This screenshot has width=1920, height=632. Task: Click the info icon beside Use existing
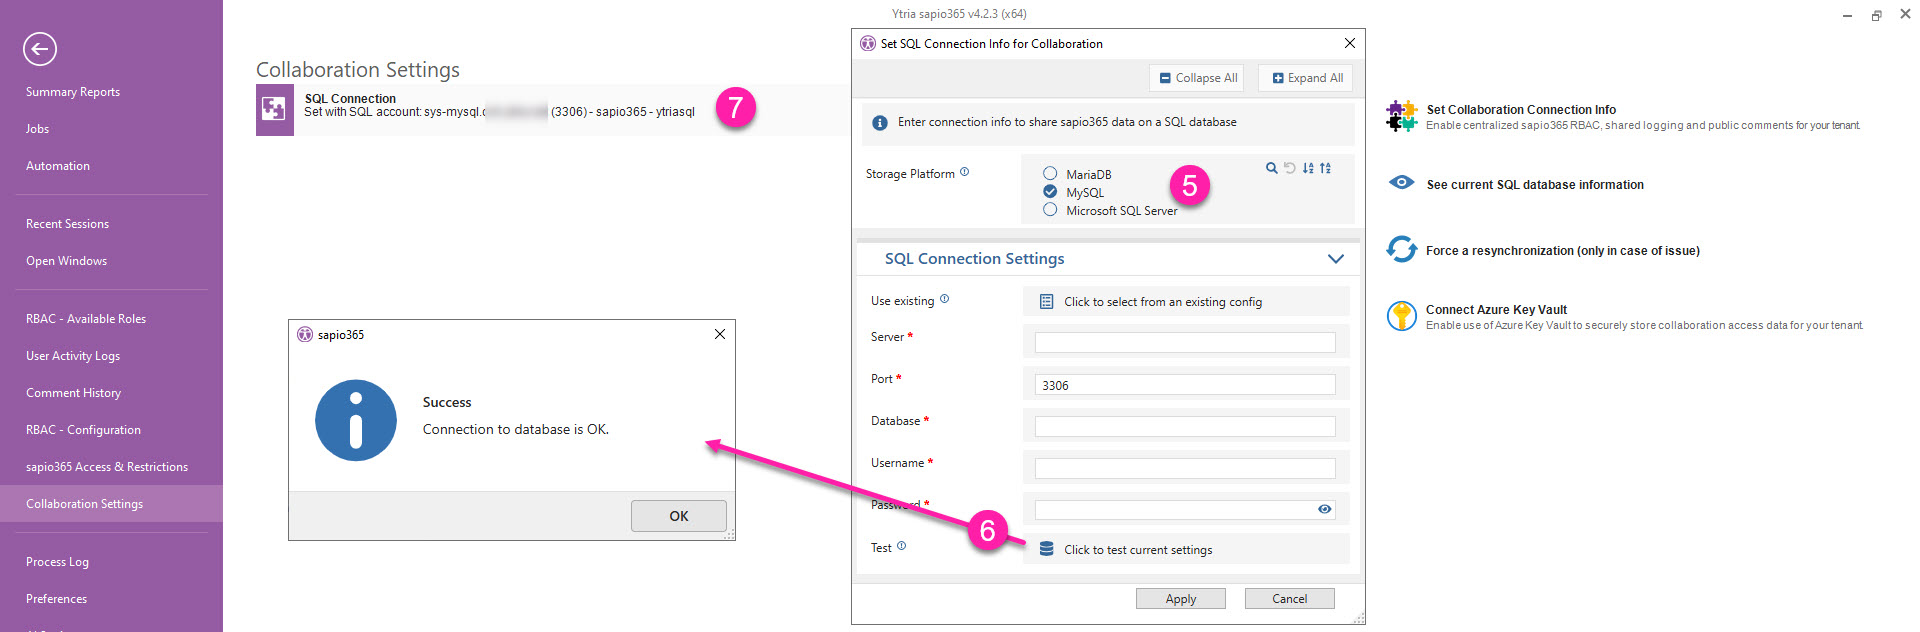(x=945, y=299)
